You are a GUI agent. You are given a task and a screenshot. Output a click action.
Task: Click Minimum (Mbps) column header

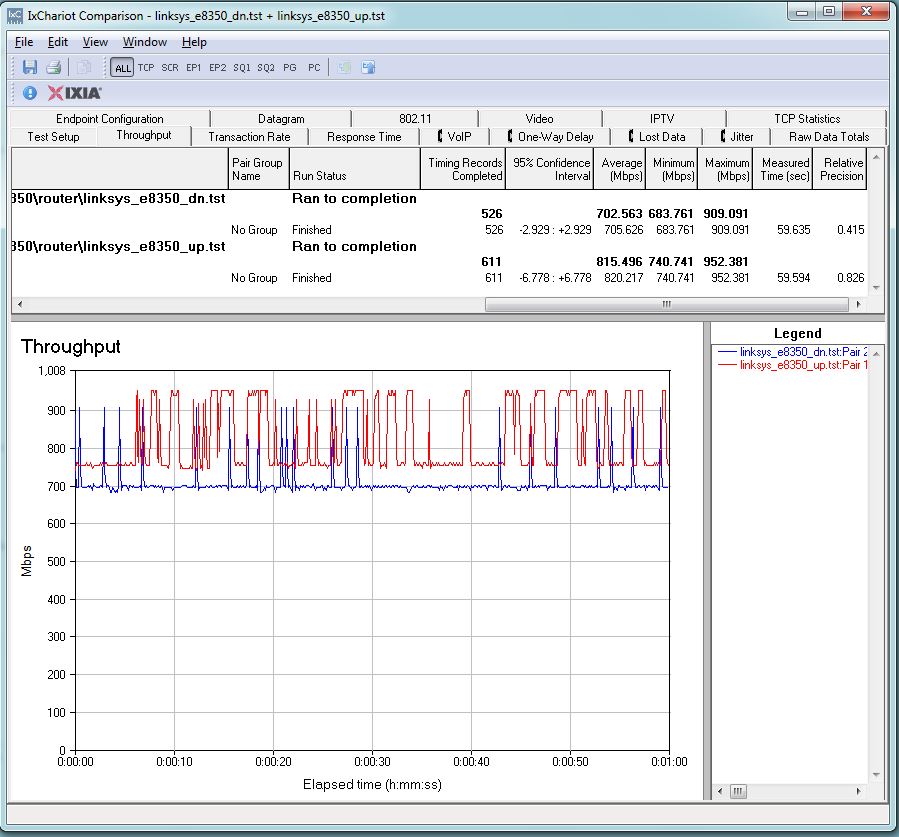(x=672, y=169)
